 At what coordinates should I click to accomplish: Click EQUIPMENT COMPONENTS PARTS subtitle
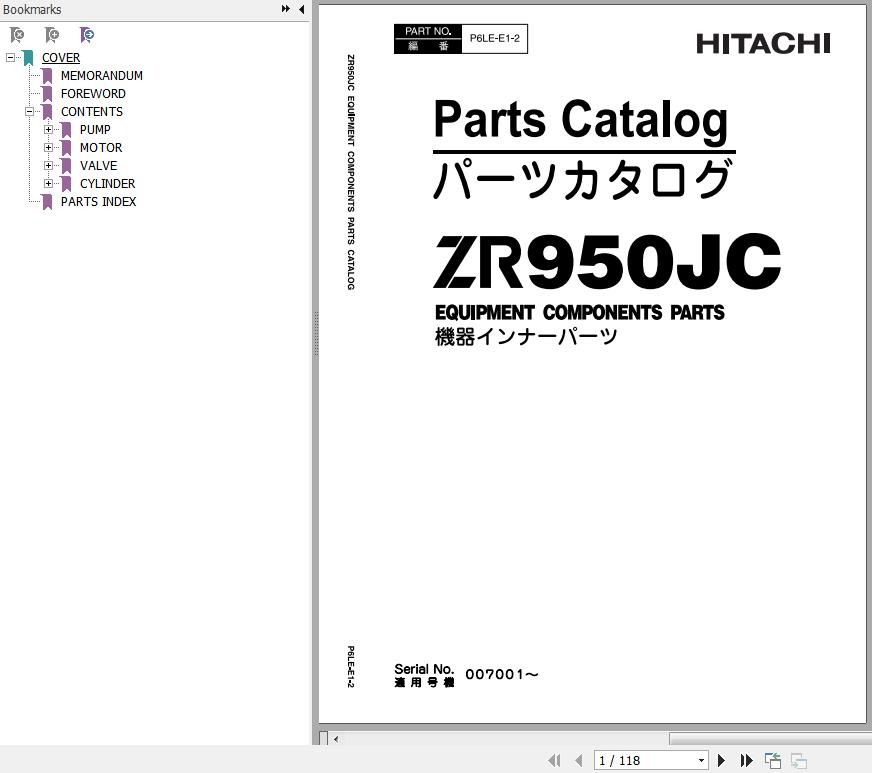pos(579,313)
